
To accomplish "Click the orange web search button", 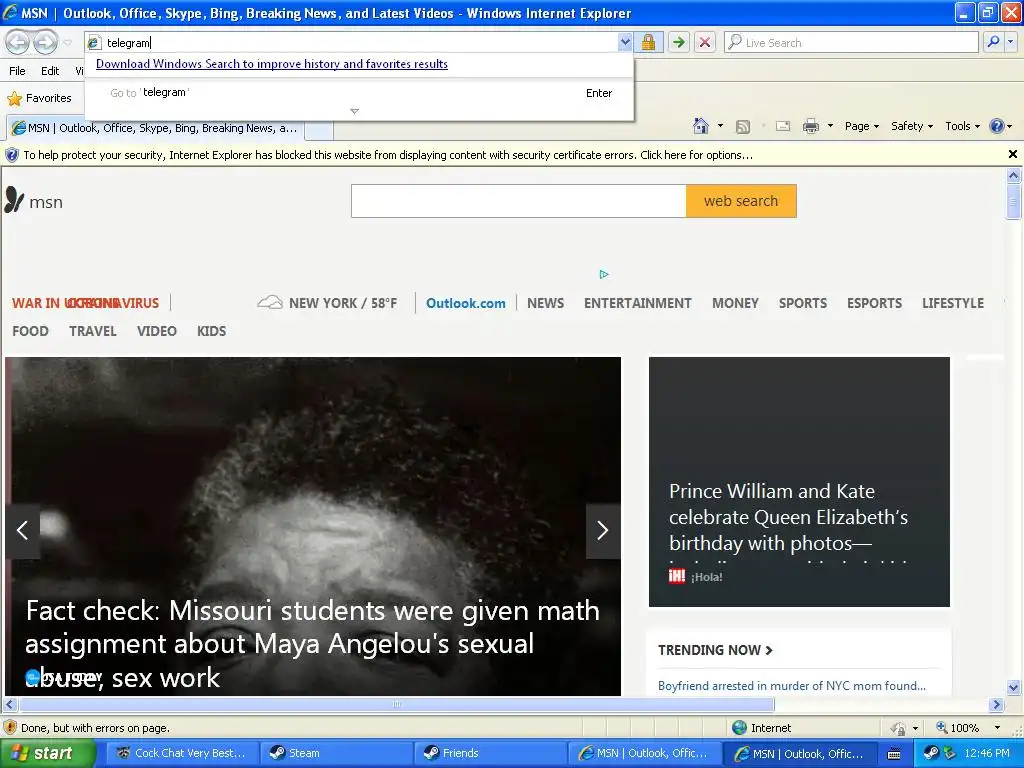I will click(741, 201).
